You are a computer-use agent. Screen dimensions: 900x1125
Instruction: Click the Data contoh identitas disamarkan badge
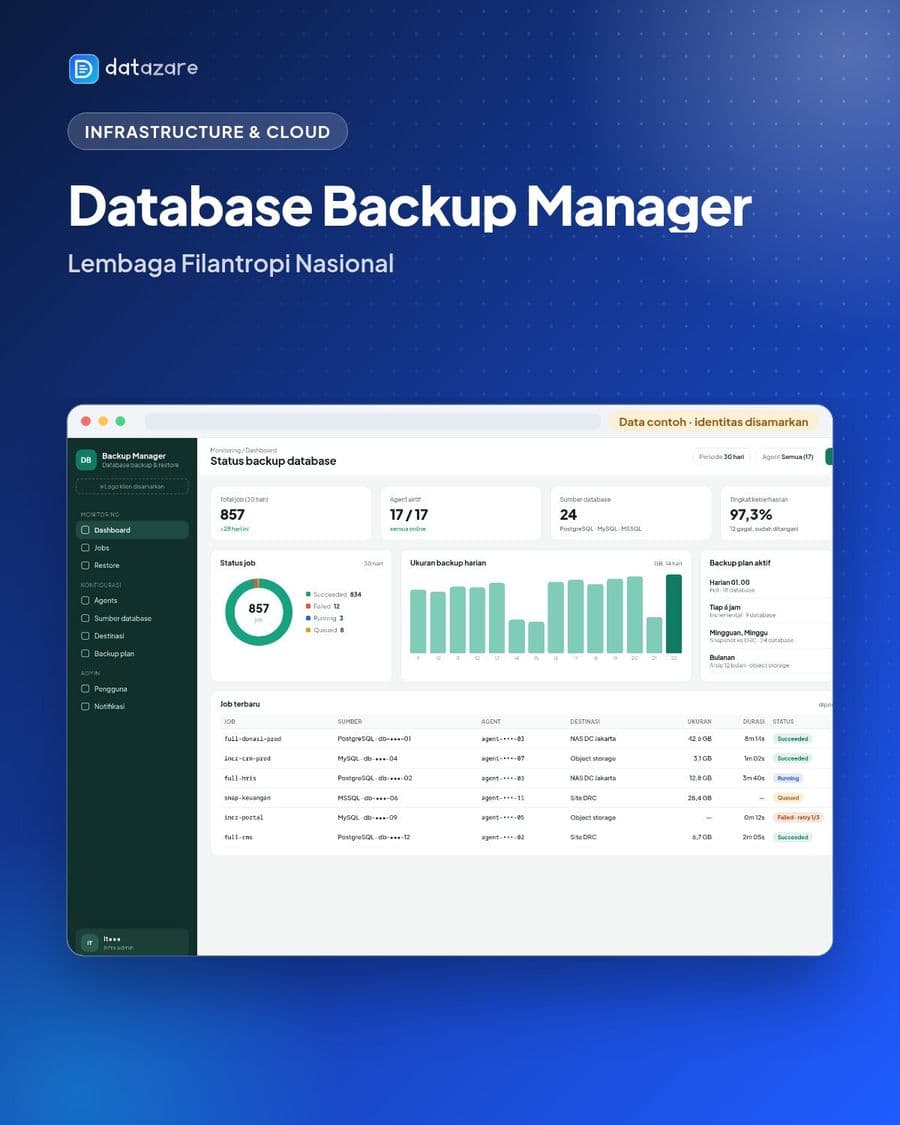click(x=713, y=422)
